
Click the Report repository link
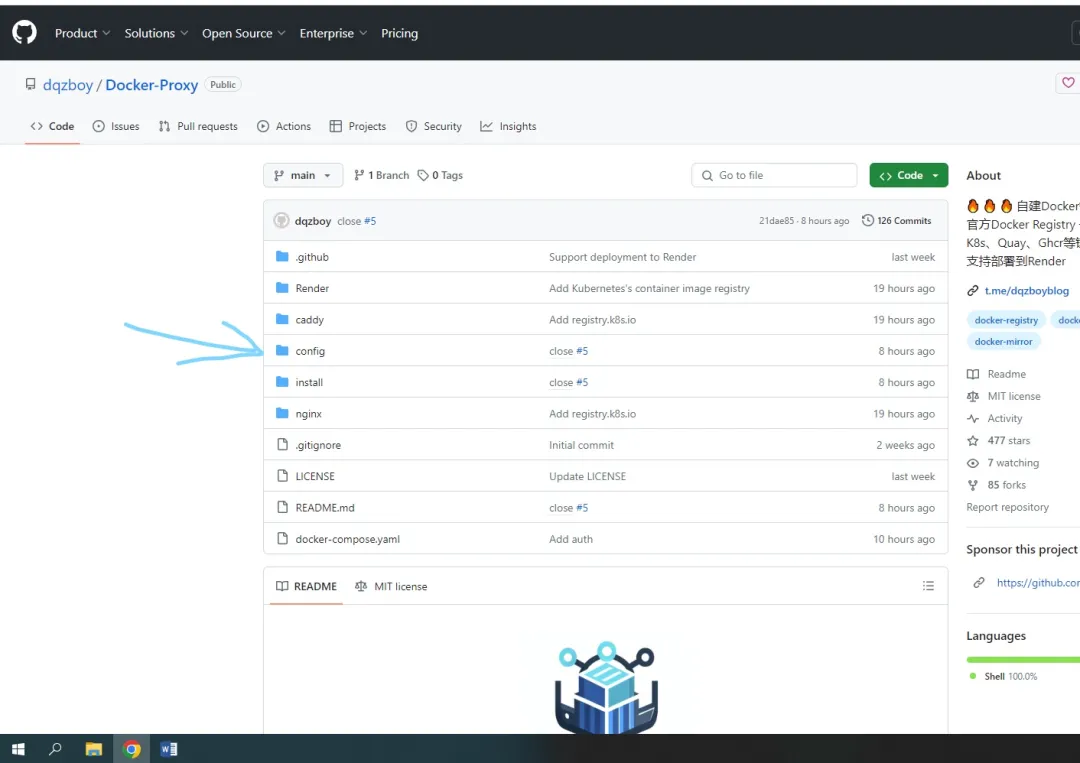click(1007, 507)
